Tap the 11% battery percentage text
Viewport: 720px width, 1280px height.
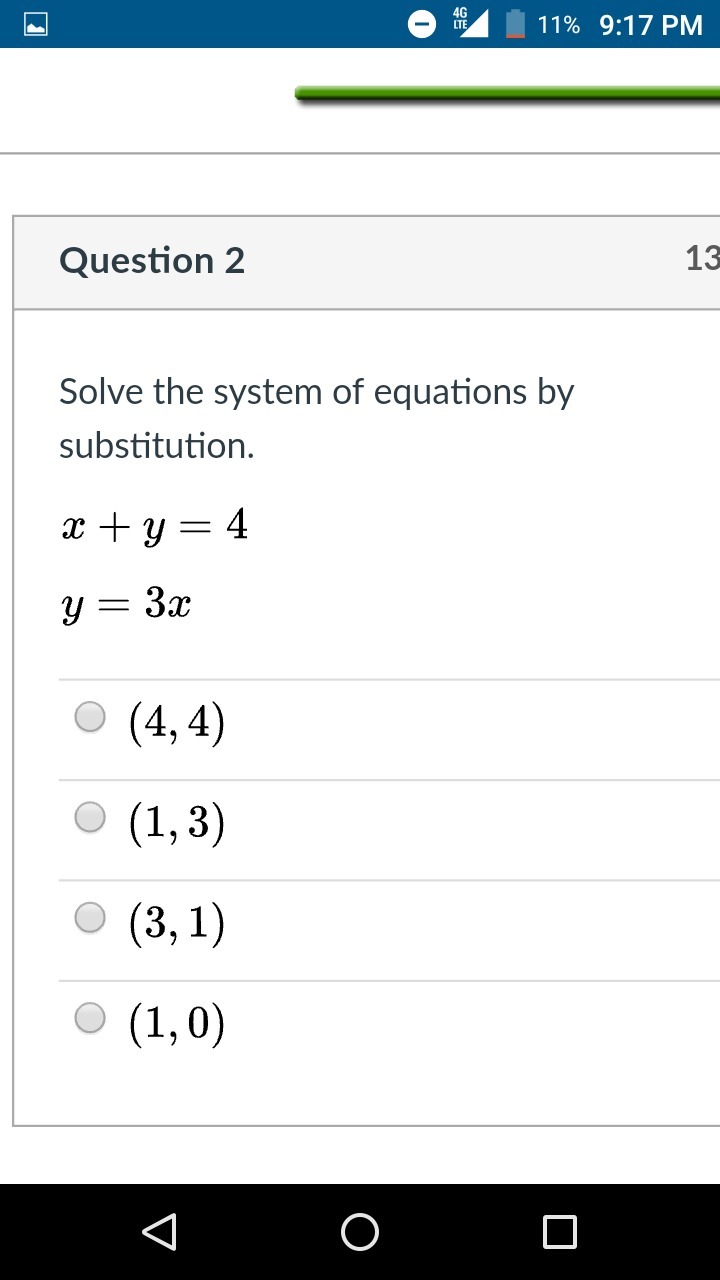pos(558,25)
